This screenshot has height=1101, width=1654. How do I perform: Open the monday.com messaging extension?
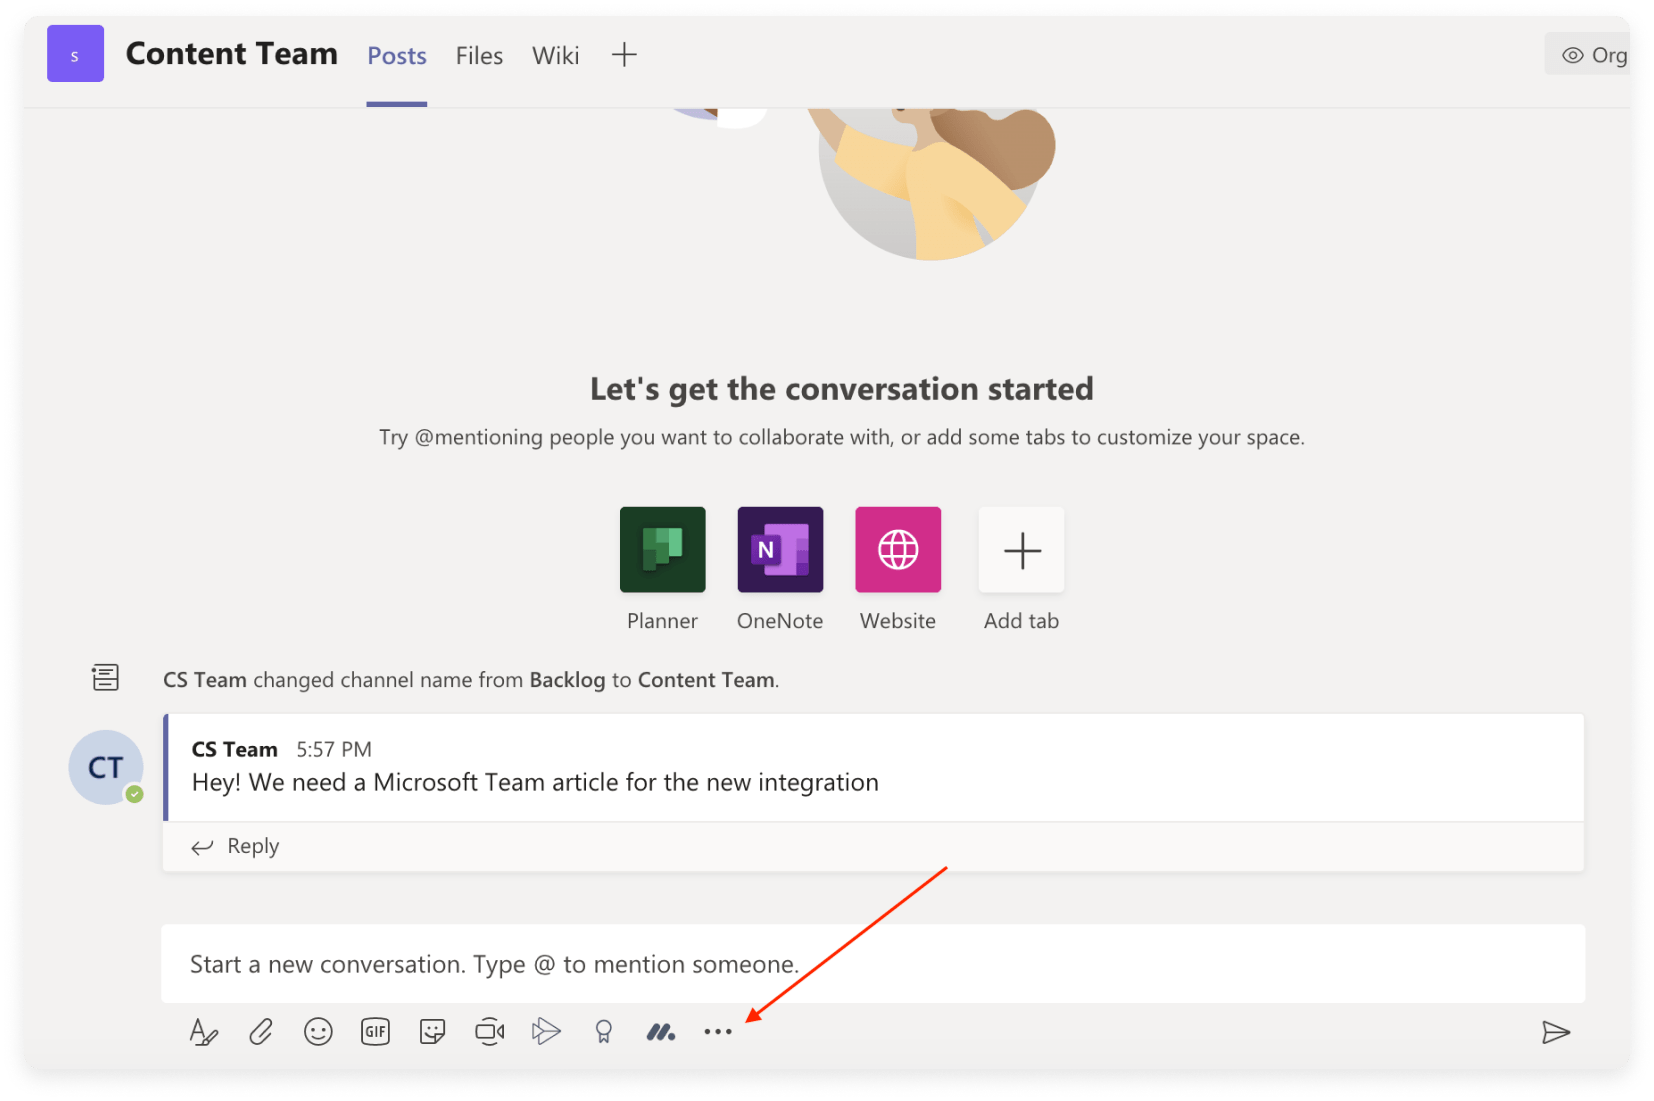[661, 1031]
